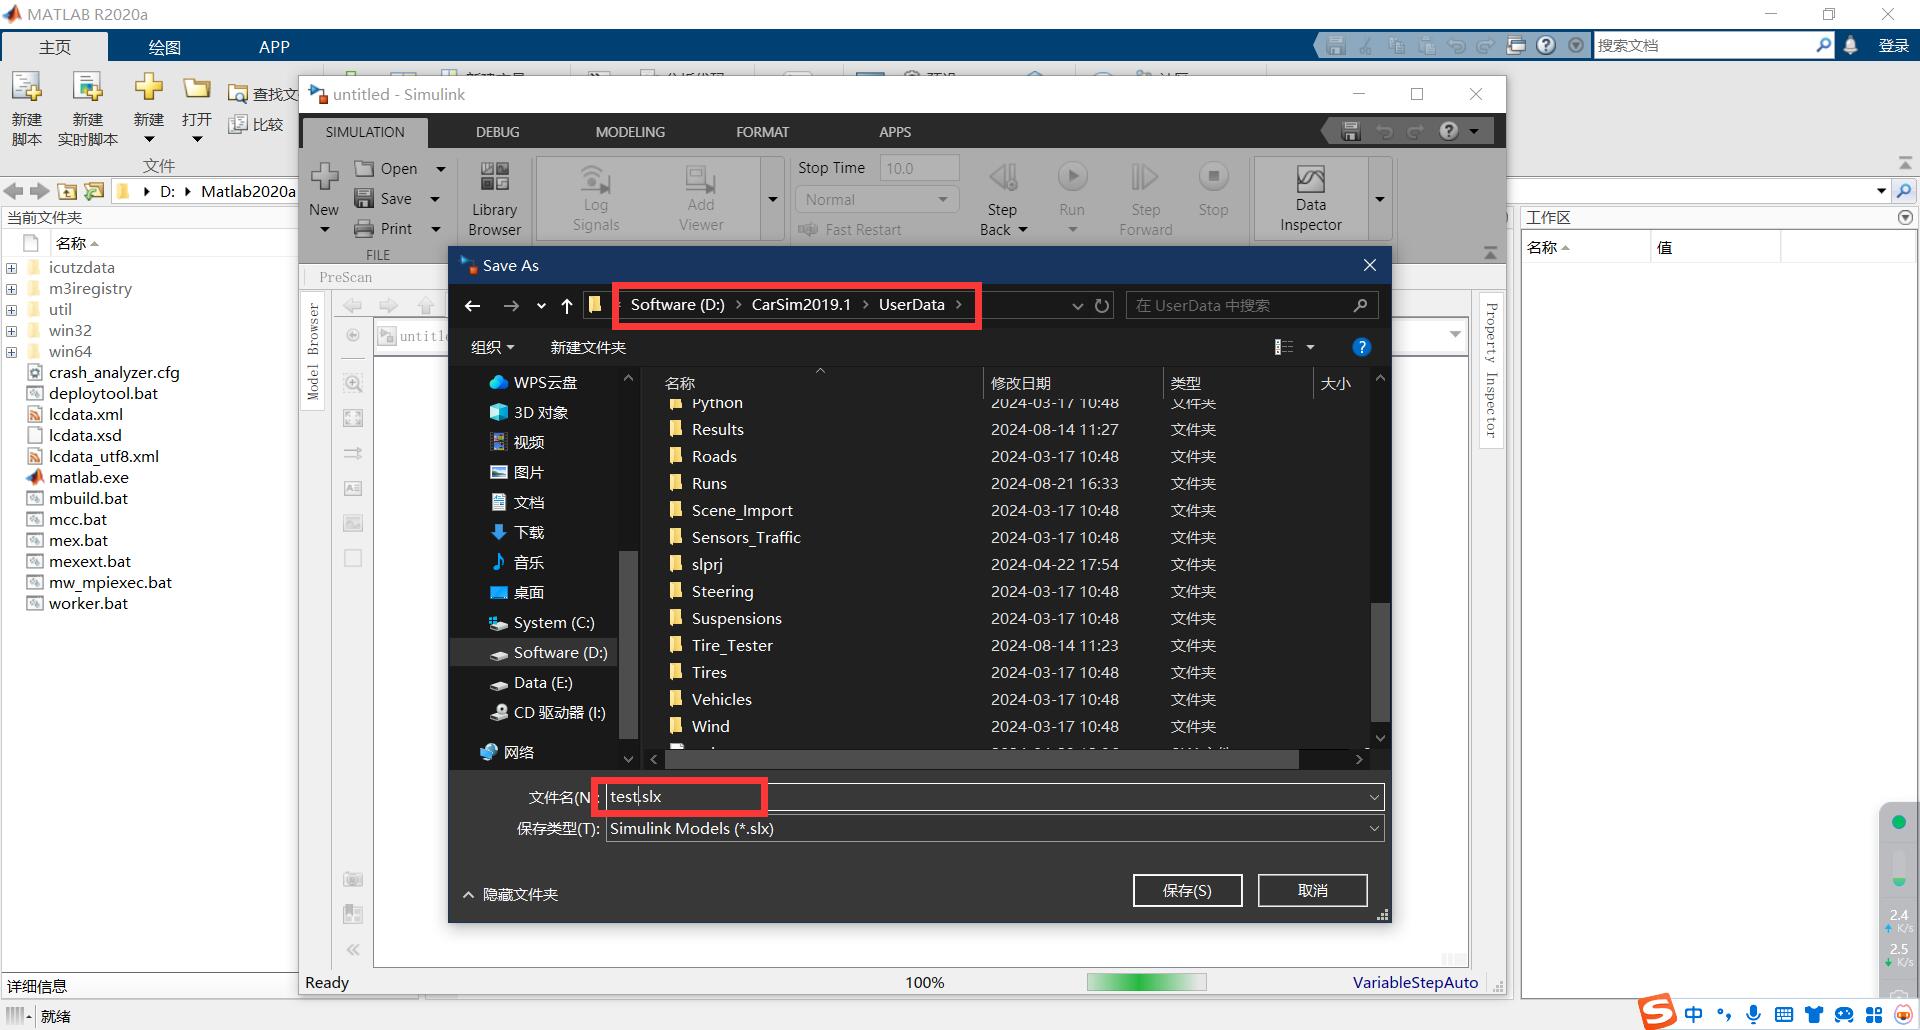Click the 名称 column header in Save As

(x=680, y=383)
